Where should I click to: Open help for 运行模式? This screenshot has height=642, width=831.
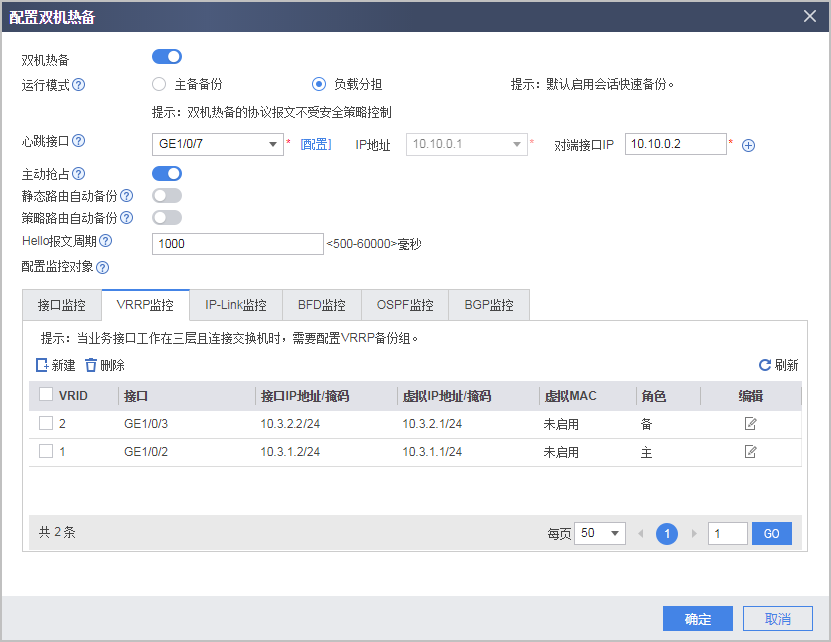[78, 85]
